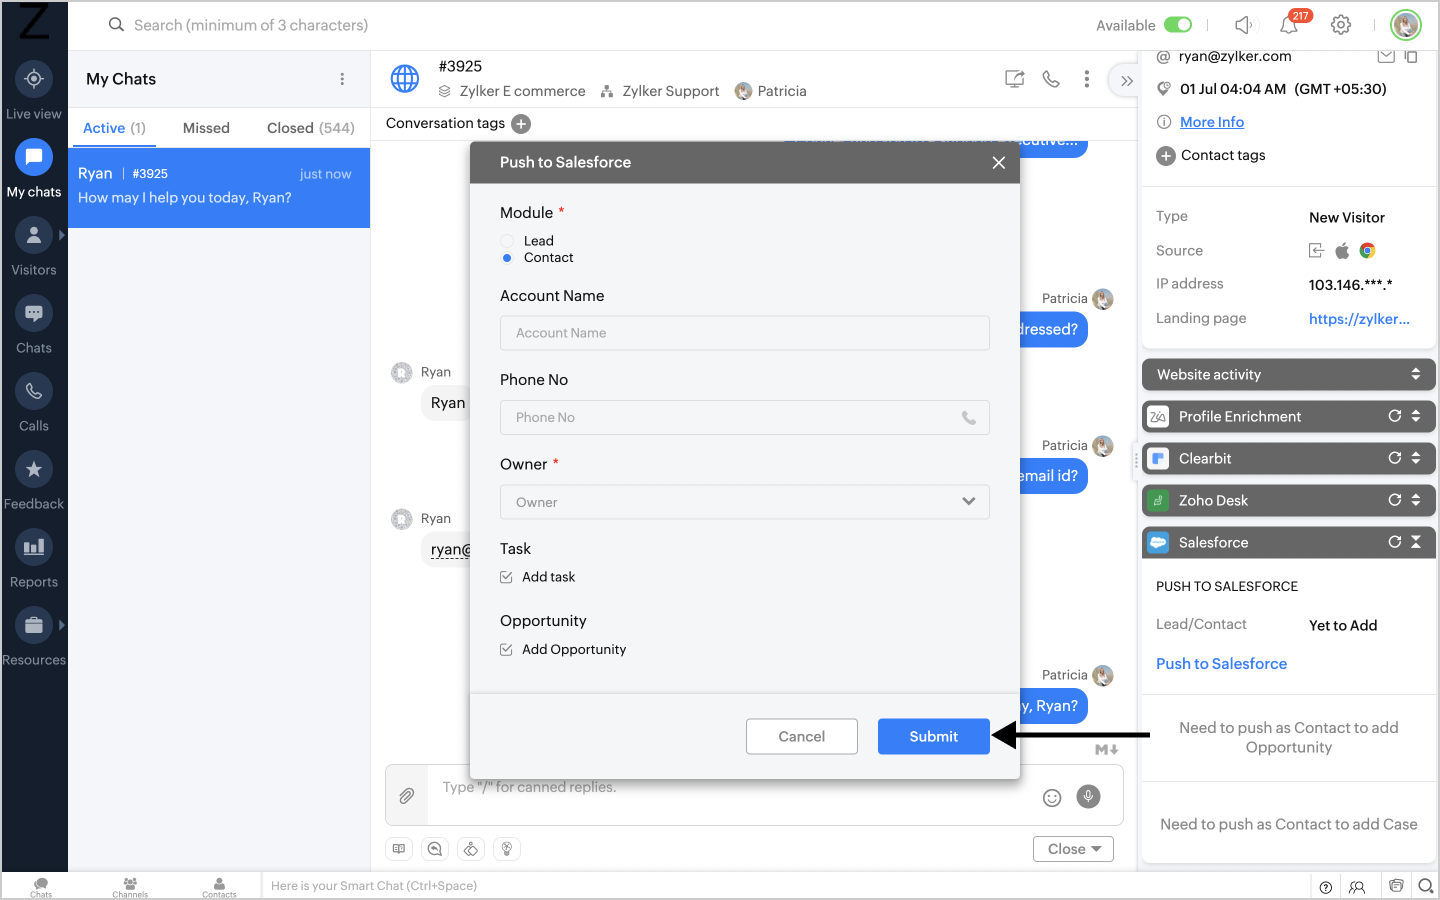Start a call using chat header phone icon
1440x900 pixels.
pyautogui.click(x=1051, y=79)
